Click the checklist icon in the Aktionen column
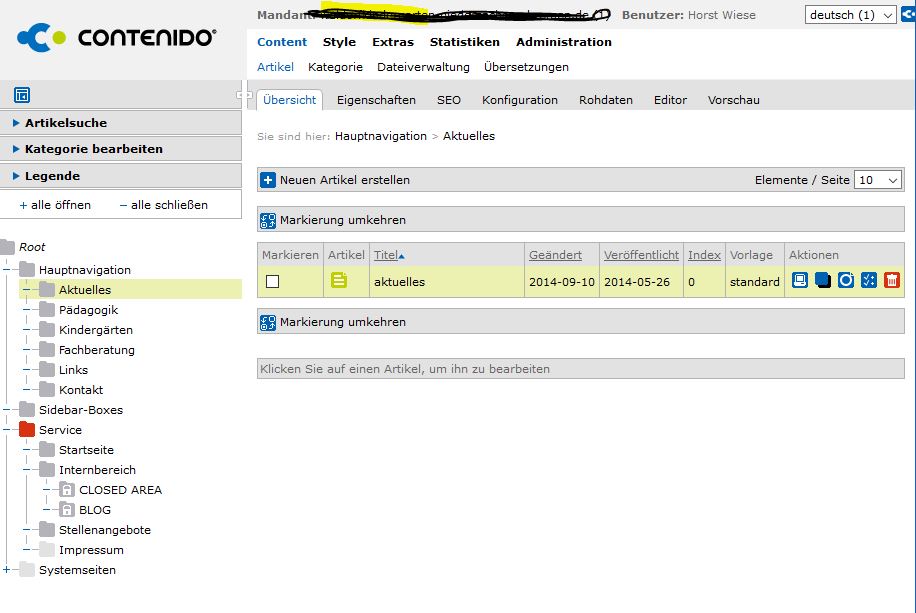Viewport: 916px width, 613px height. 869,281
